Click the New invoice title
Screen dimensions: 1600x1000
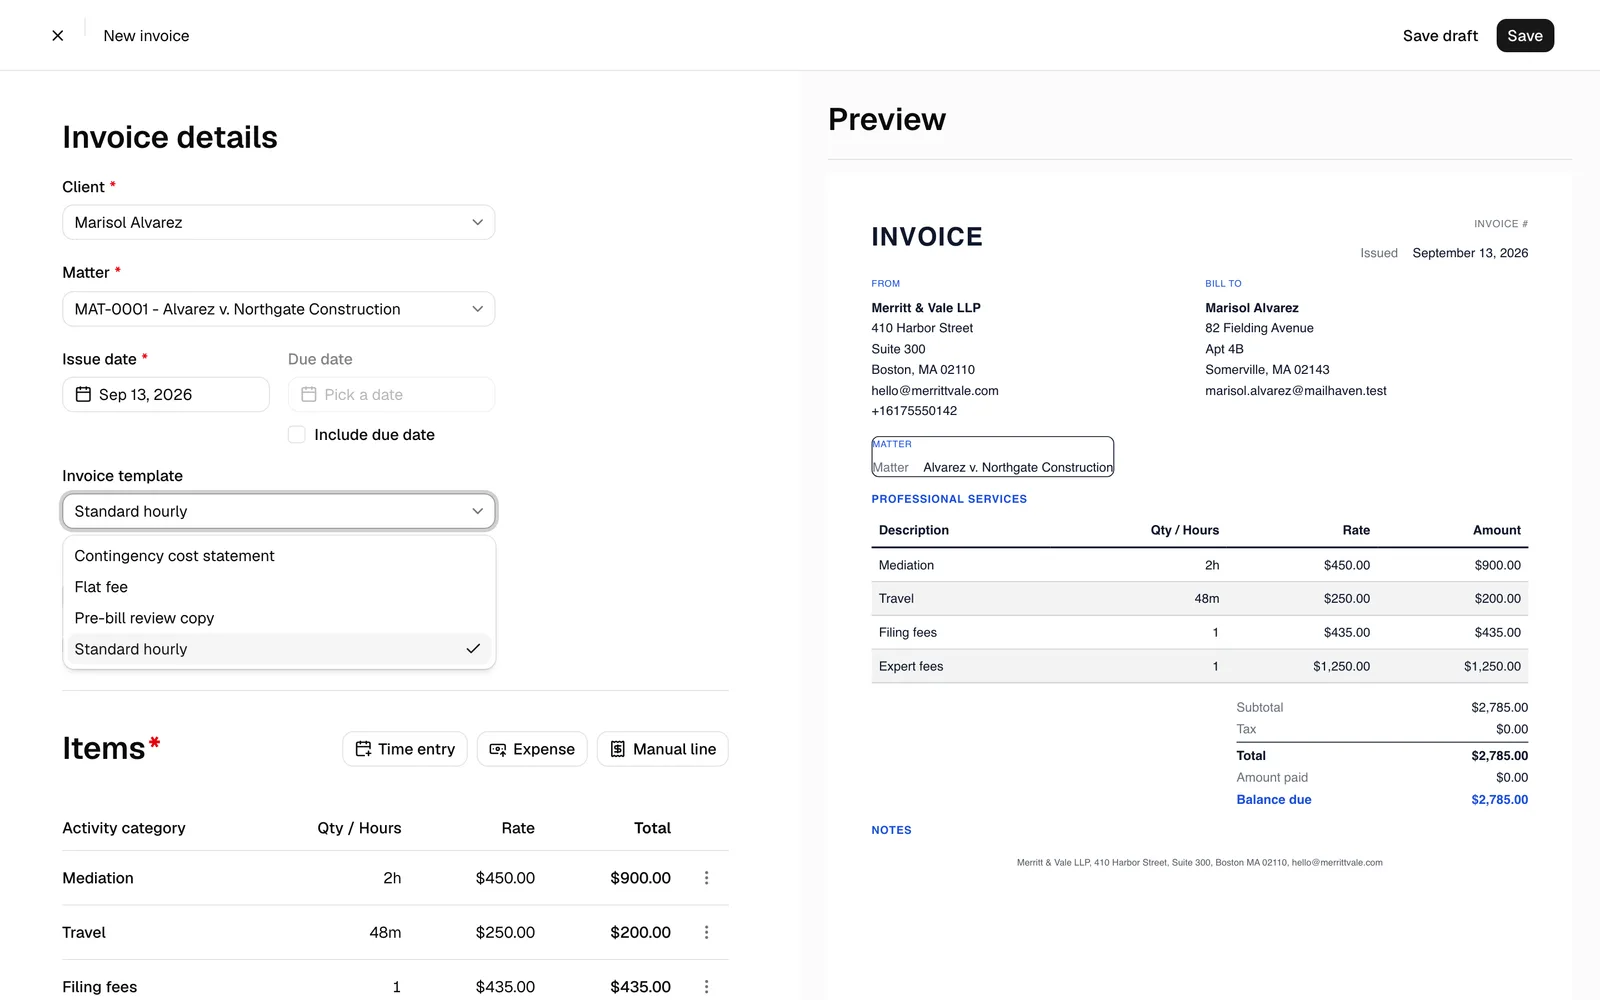click(146, 36)
